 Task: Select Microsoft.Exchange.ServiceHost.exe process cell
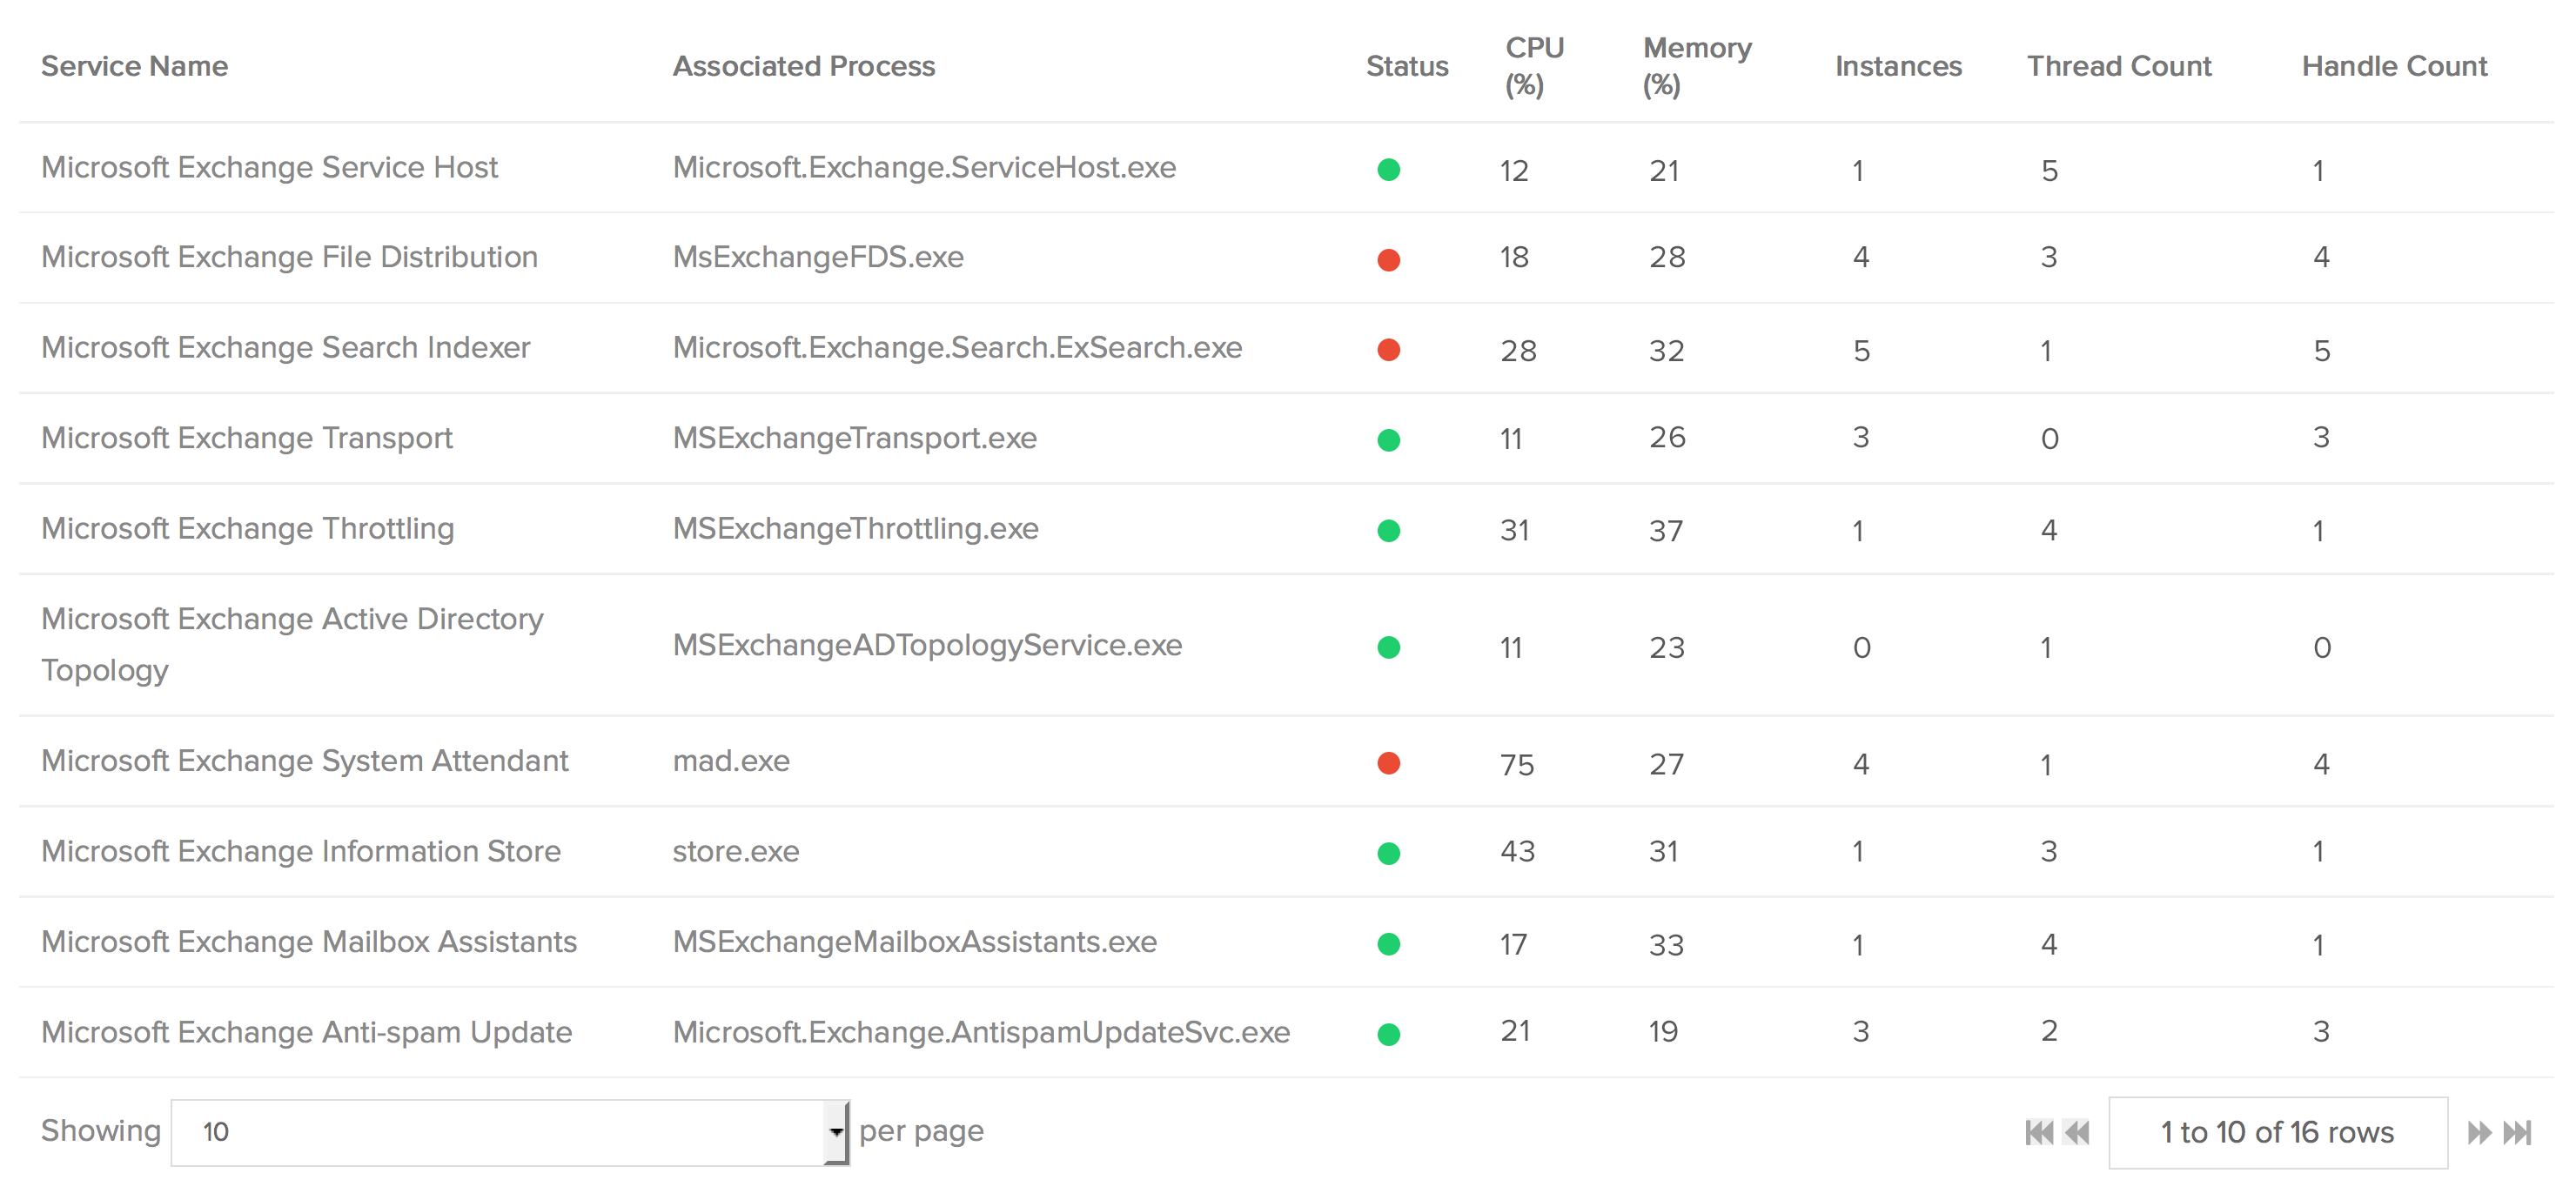(924, 167)
